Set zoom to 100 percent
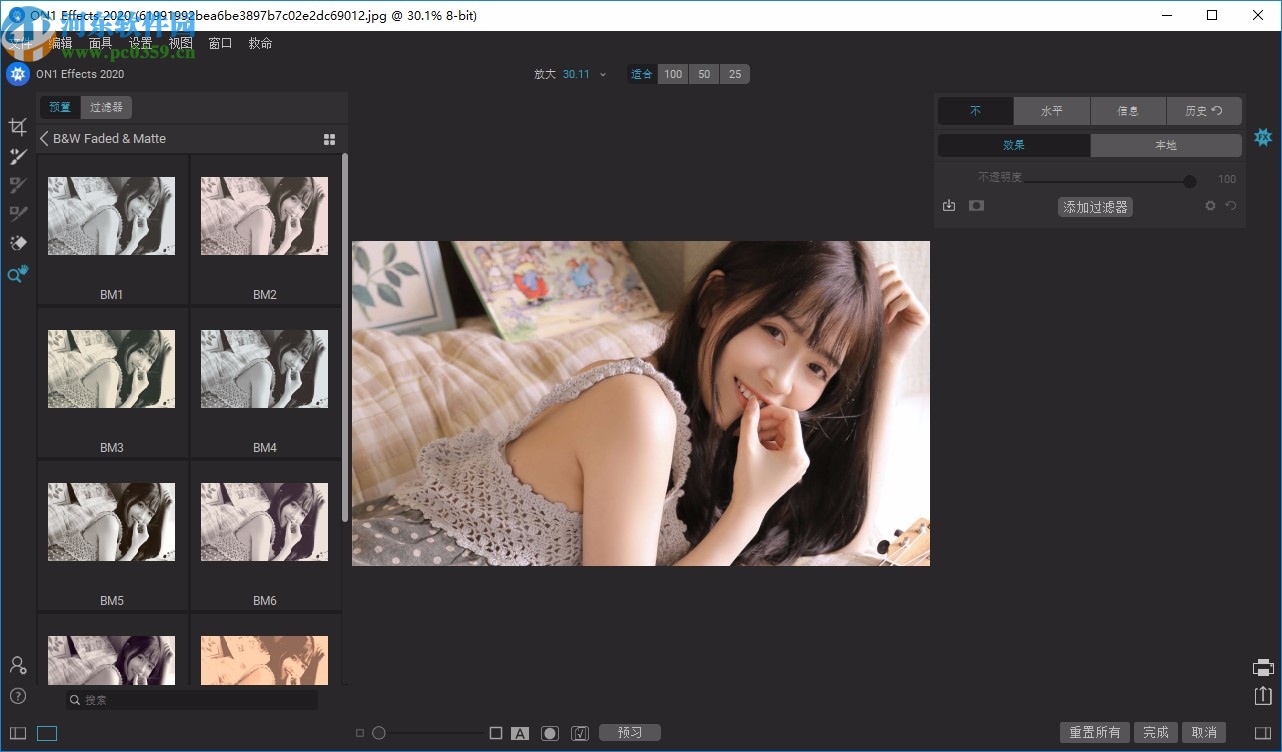 (673, 74)
